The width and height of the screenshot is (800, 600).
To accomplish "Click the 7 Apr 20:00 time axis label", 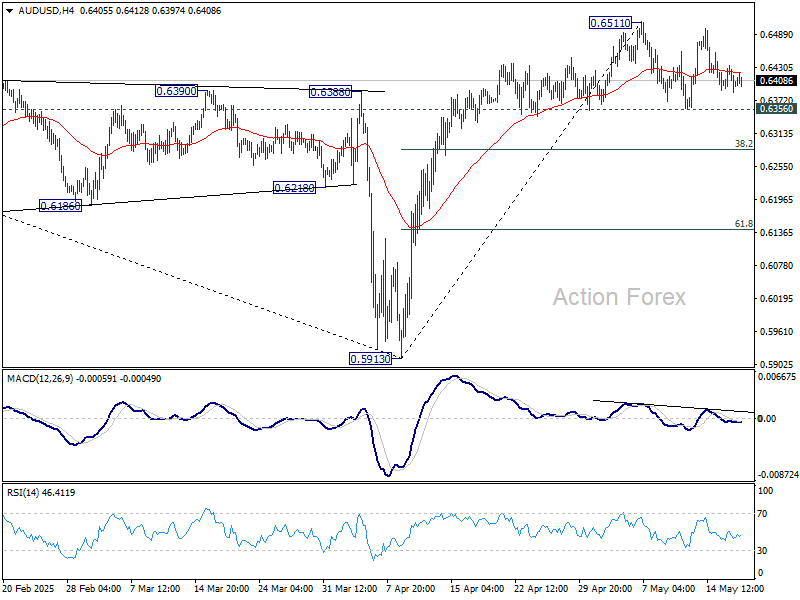I will coord(411,589).
